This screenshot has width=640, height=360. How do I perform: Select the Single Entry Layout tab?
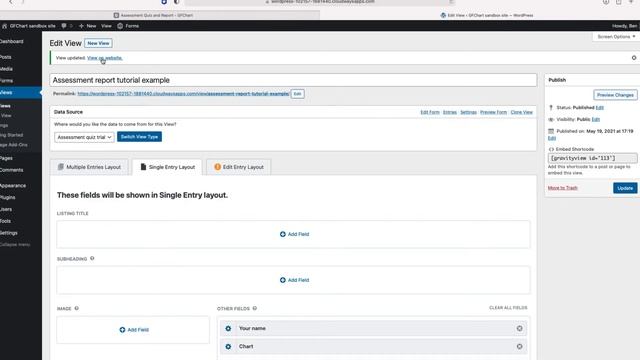coord(167,167)
